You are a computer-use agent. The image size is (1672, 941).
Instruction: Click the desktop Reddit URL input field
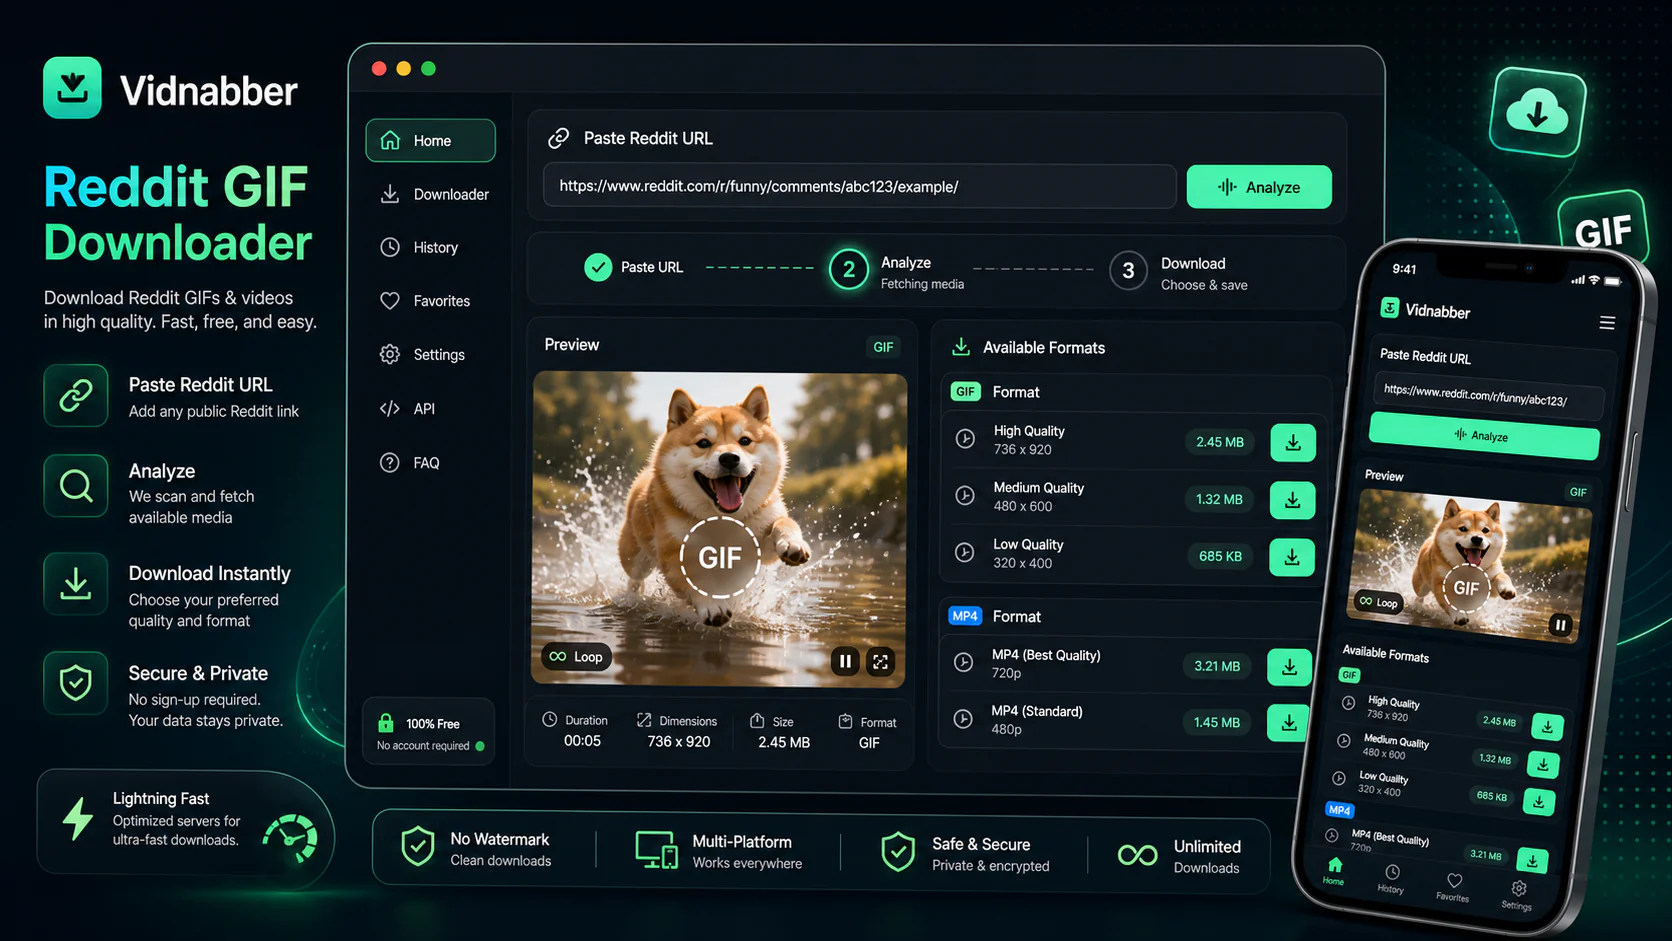(x=860, y=186)
